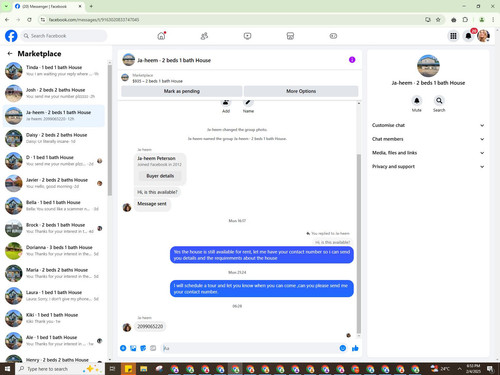Image resolution: width=500 pixels, height=375 pixels.
Task: Open the Watch video icon
Action: 247,36
